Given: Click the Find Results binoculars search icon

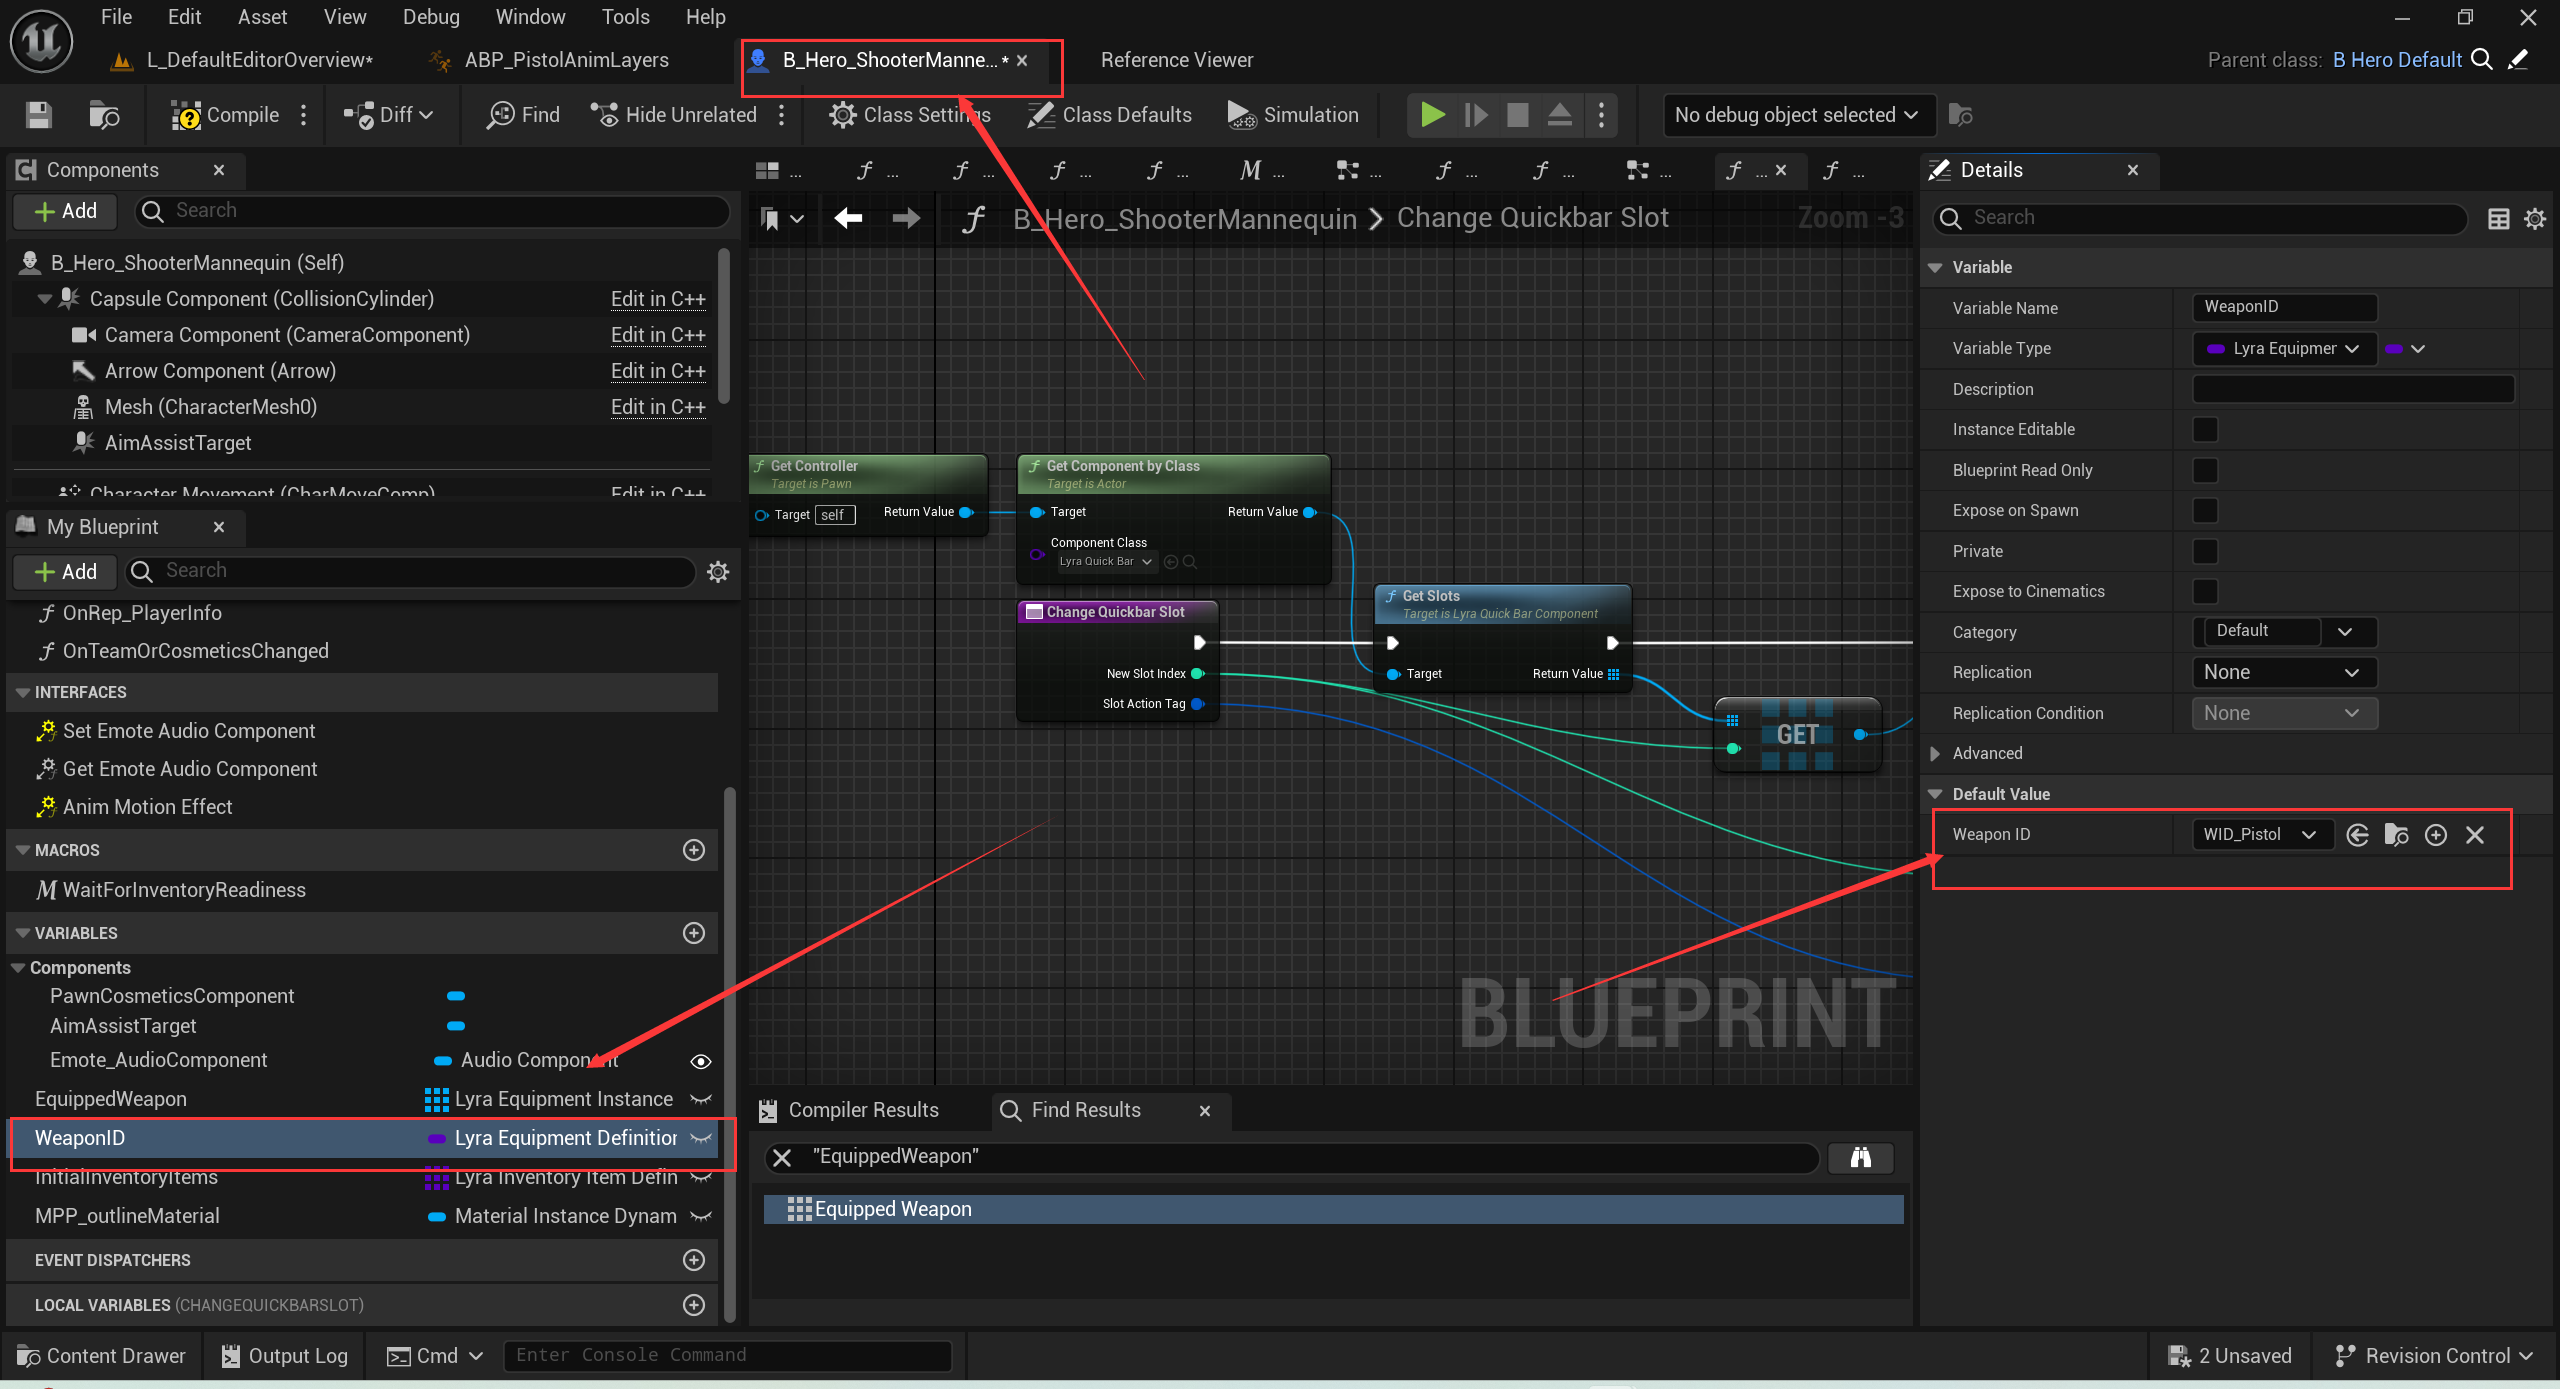Looking at the screenshot, I should tap(1860, 1157).
